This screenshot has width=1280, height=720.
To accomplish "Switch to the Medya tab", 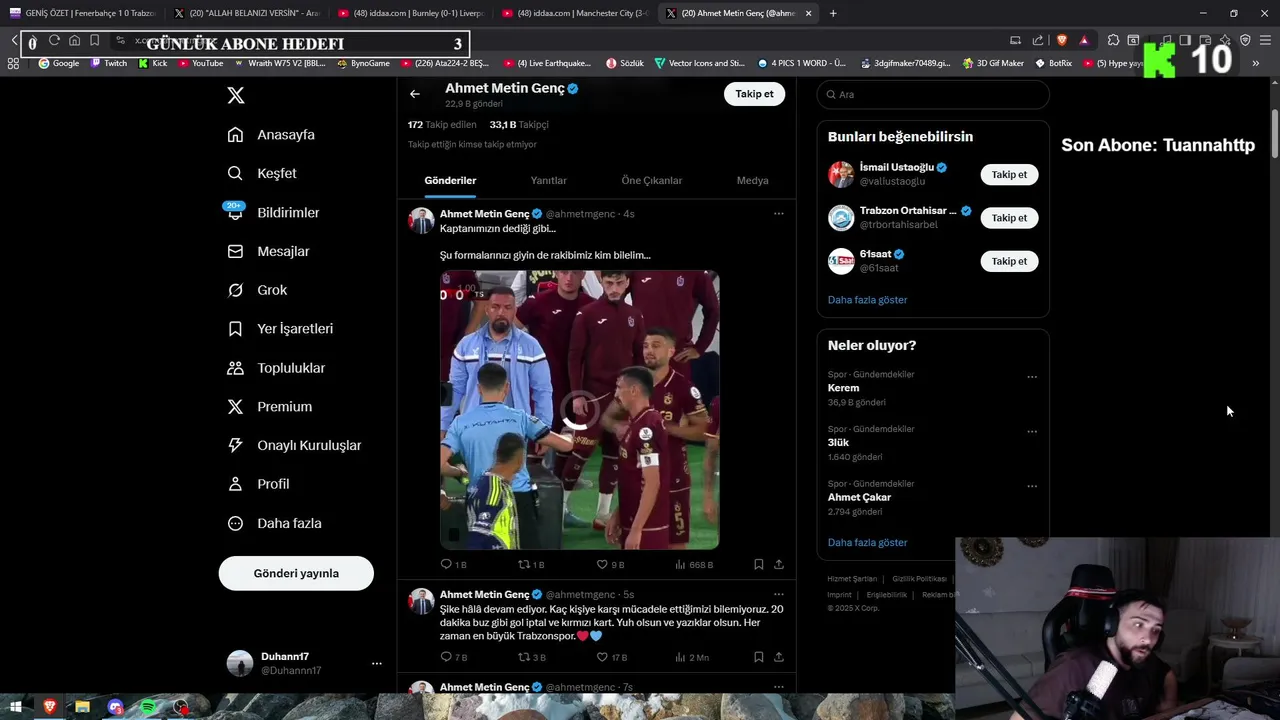I will point(753,181).
